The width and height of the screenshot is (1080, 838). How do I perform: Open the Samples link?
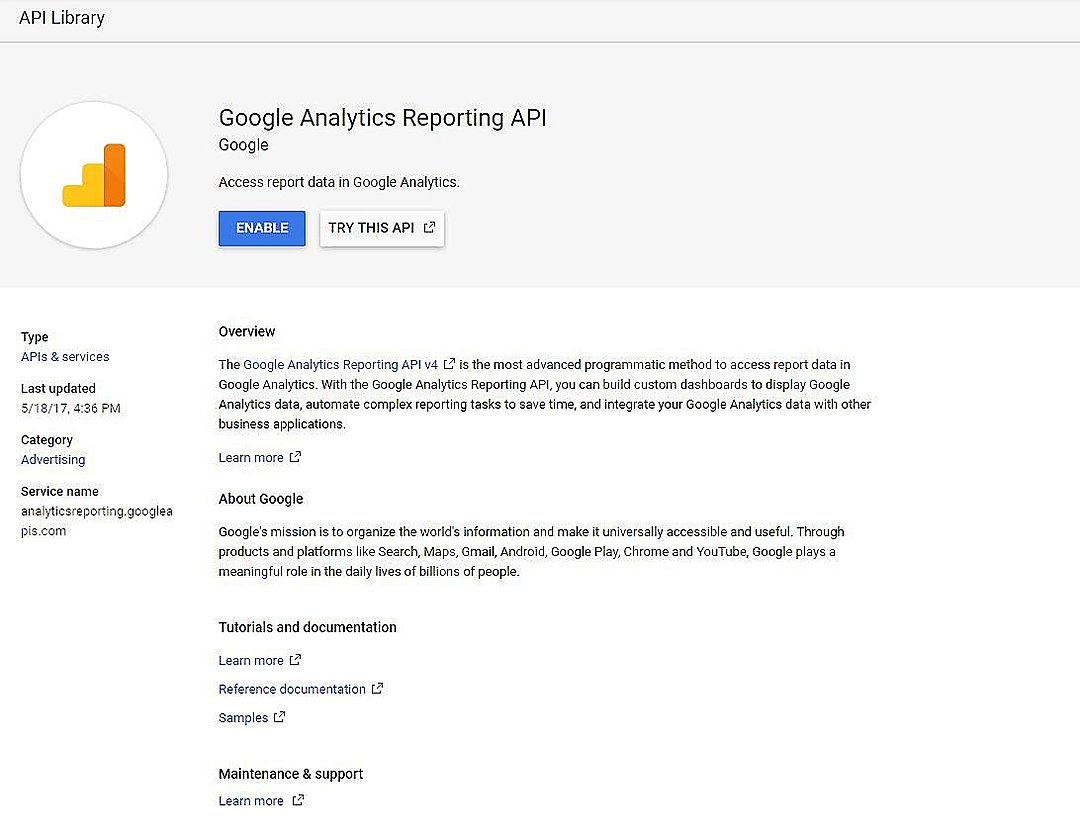click(243, 718)
